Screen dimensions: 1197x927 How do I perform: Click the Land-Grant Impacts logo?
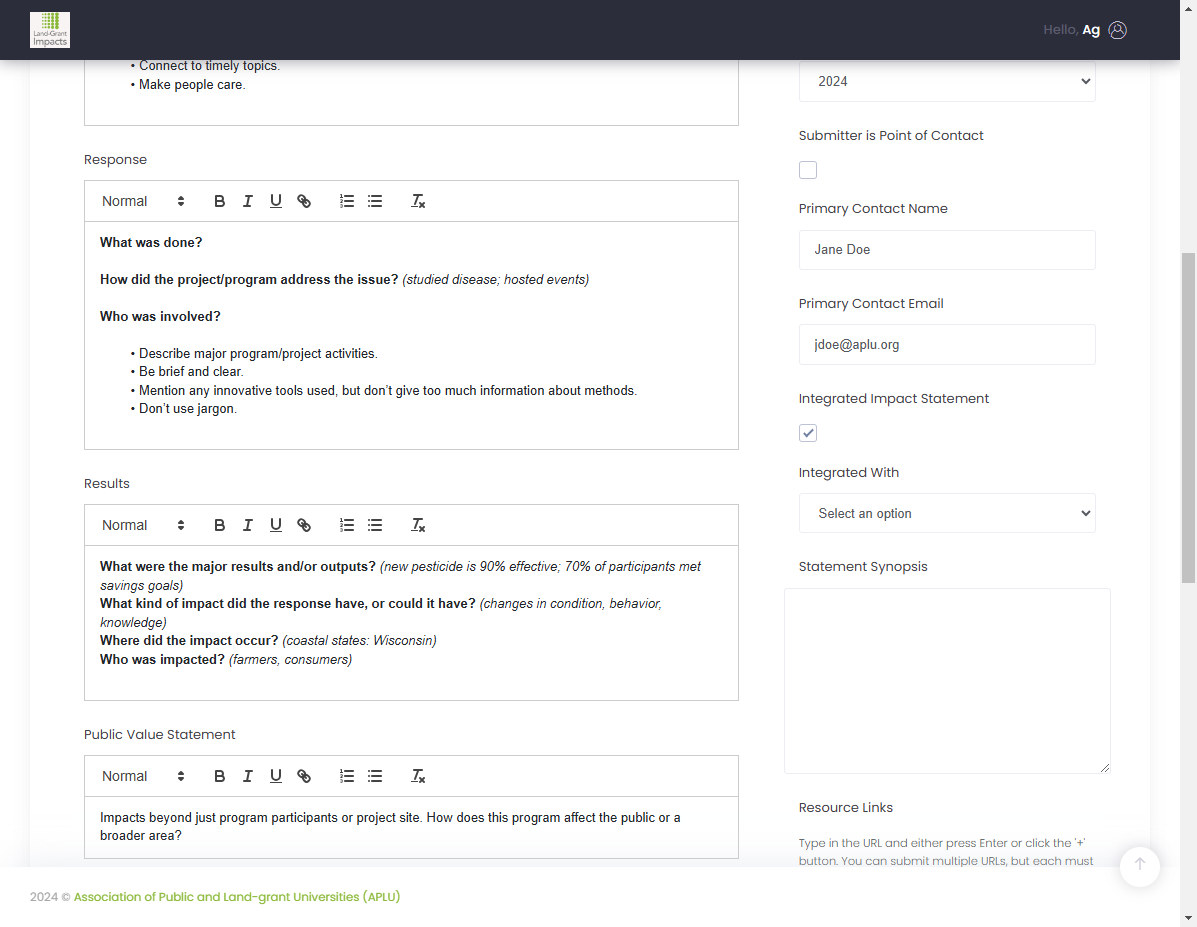(x=50, y=30)
